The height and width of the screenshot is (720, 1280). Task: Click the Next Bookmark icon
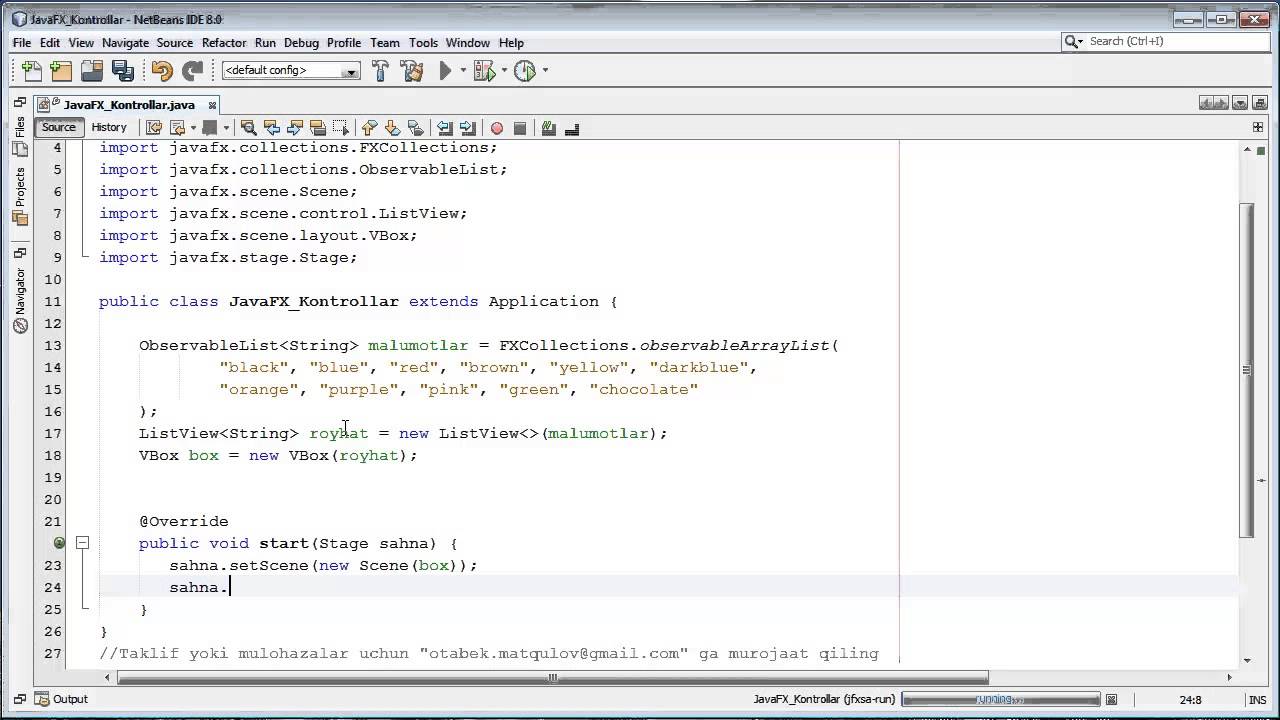click(392, 128)
